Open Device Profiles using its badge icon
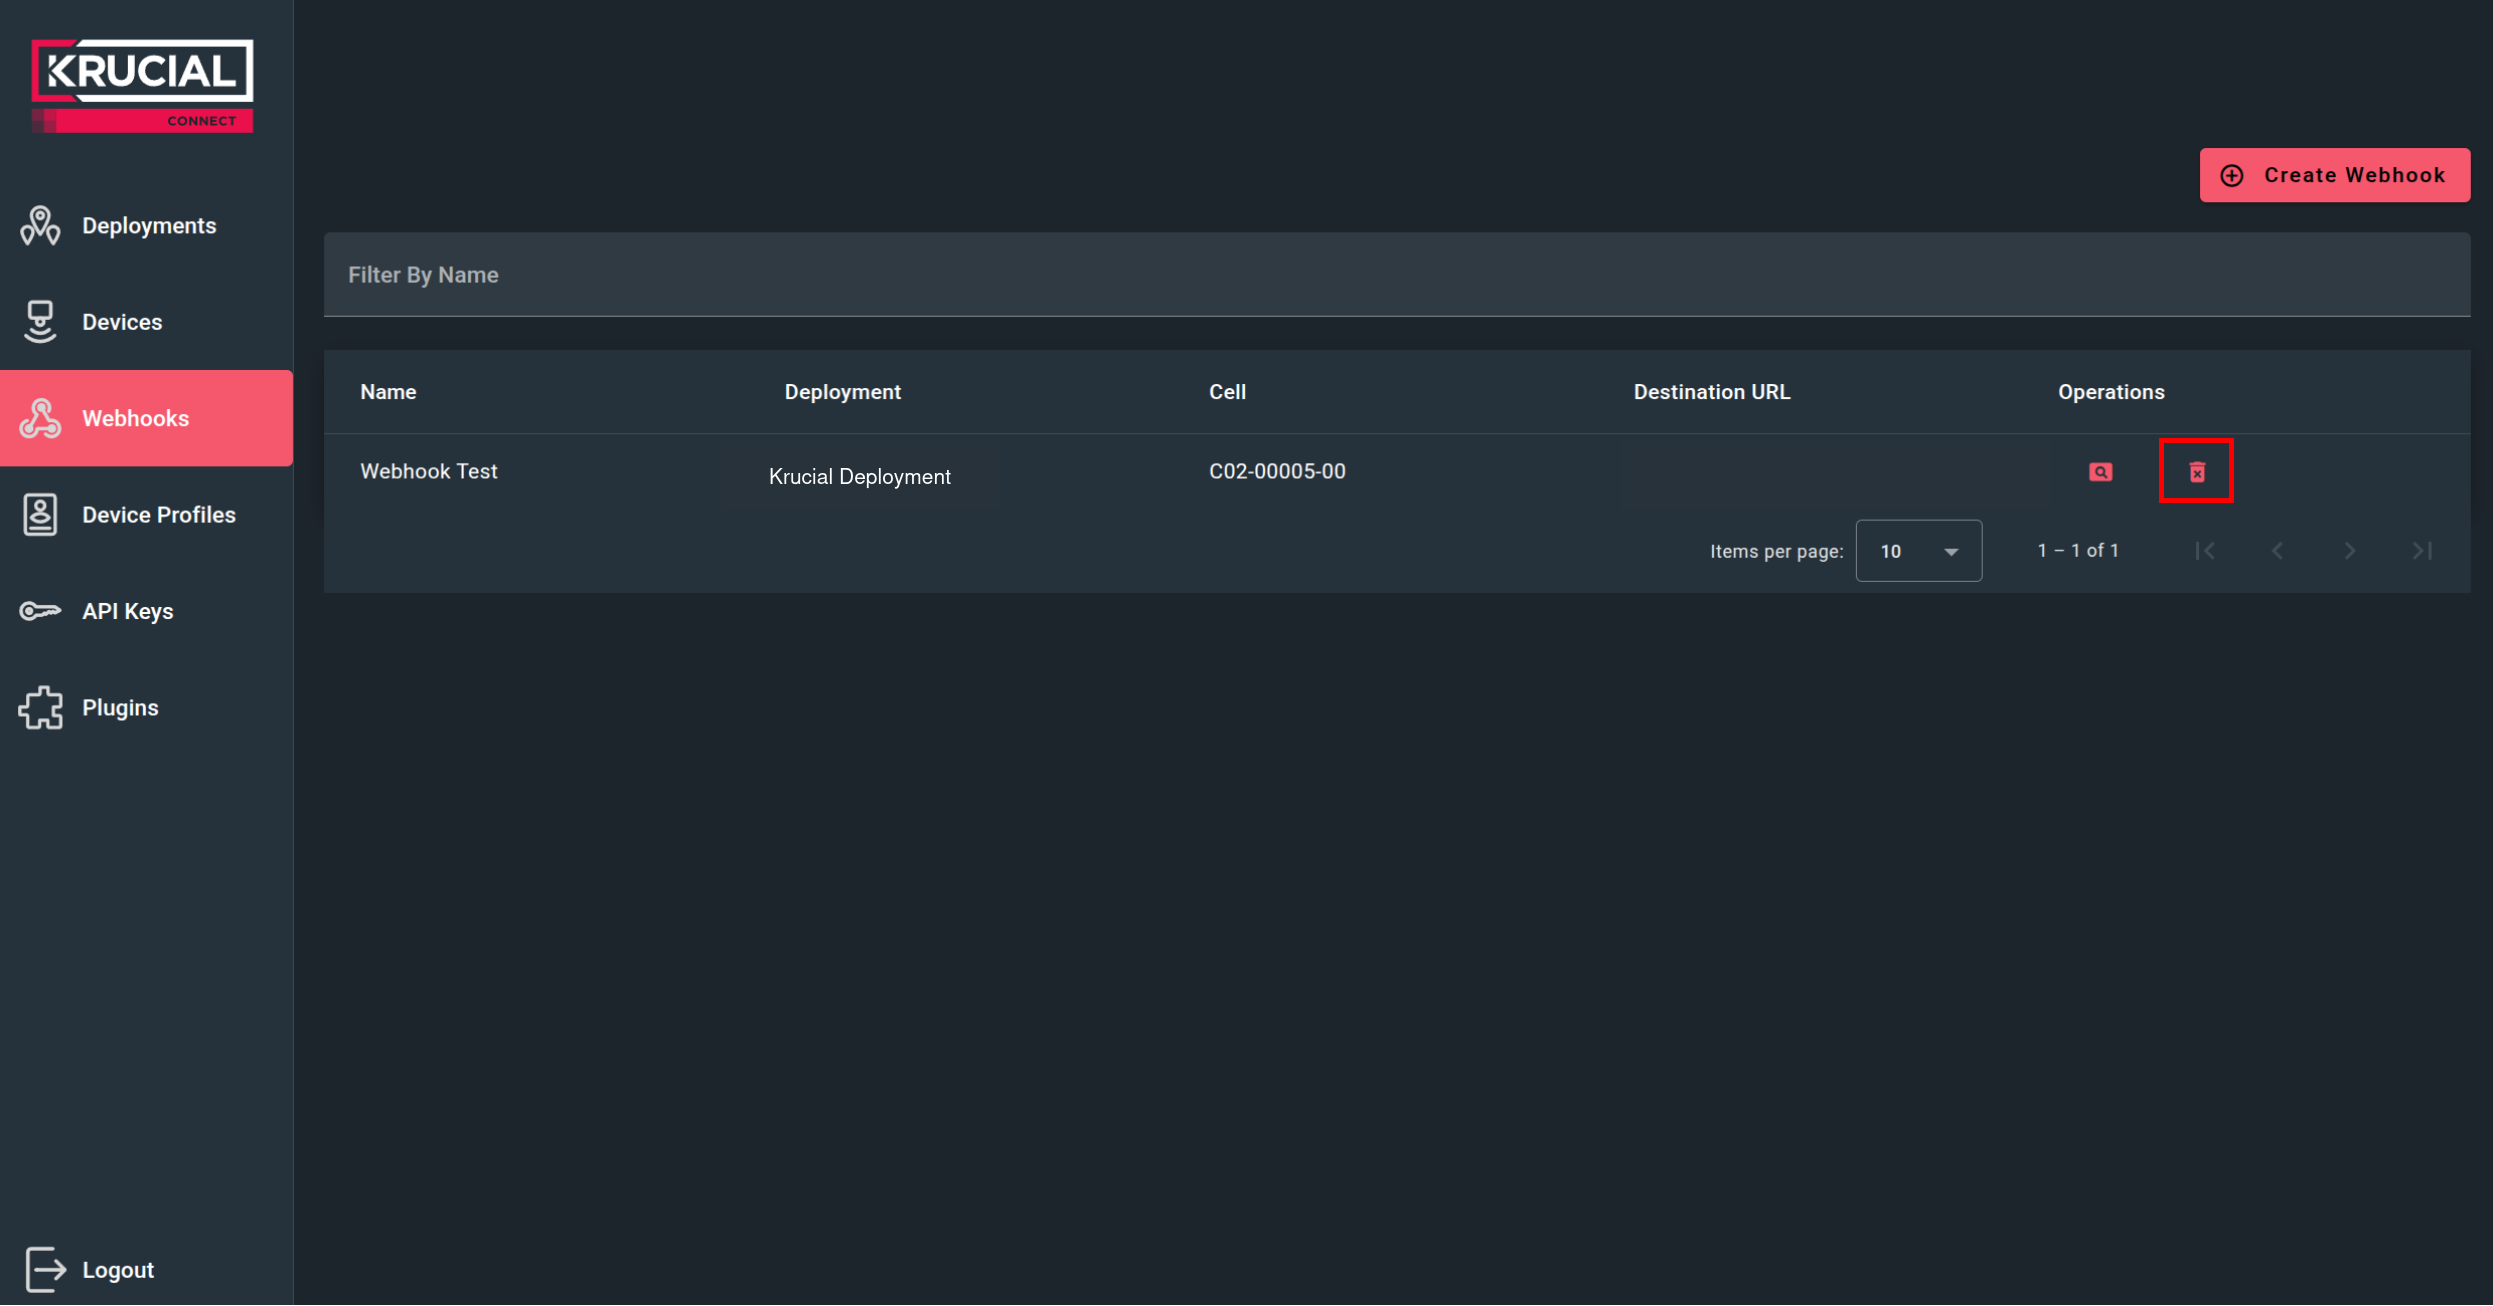This screenshot has width=2493, height=1306. 39,514
